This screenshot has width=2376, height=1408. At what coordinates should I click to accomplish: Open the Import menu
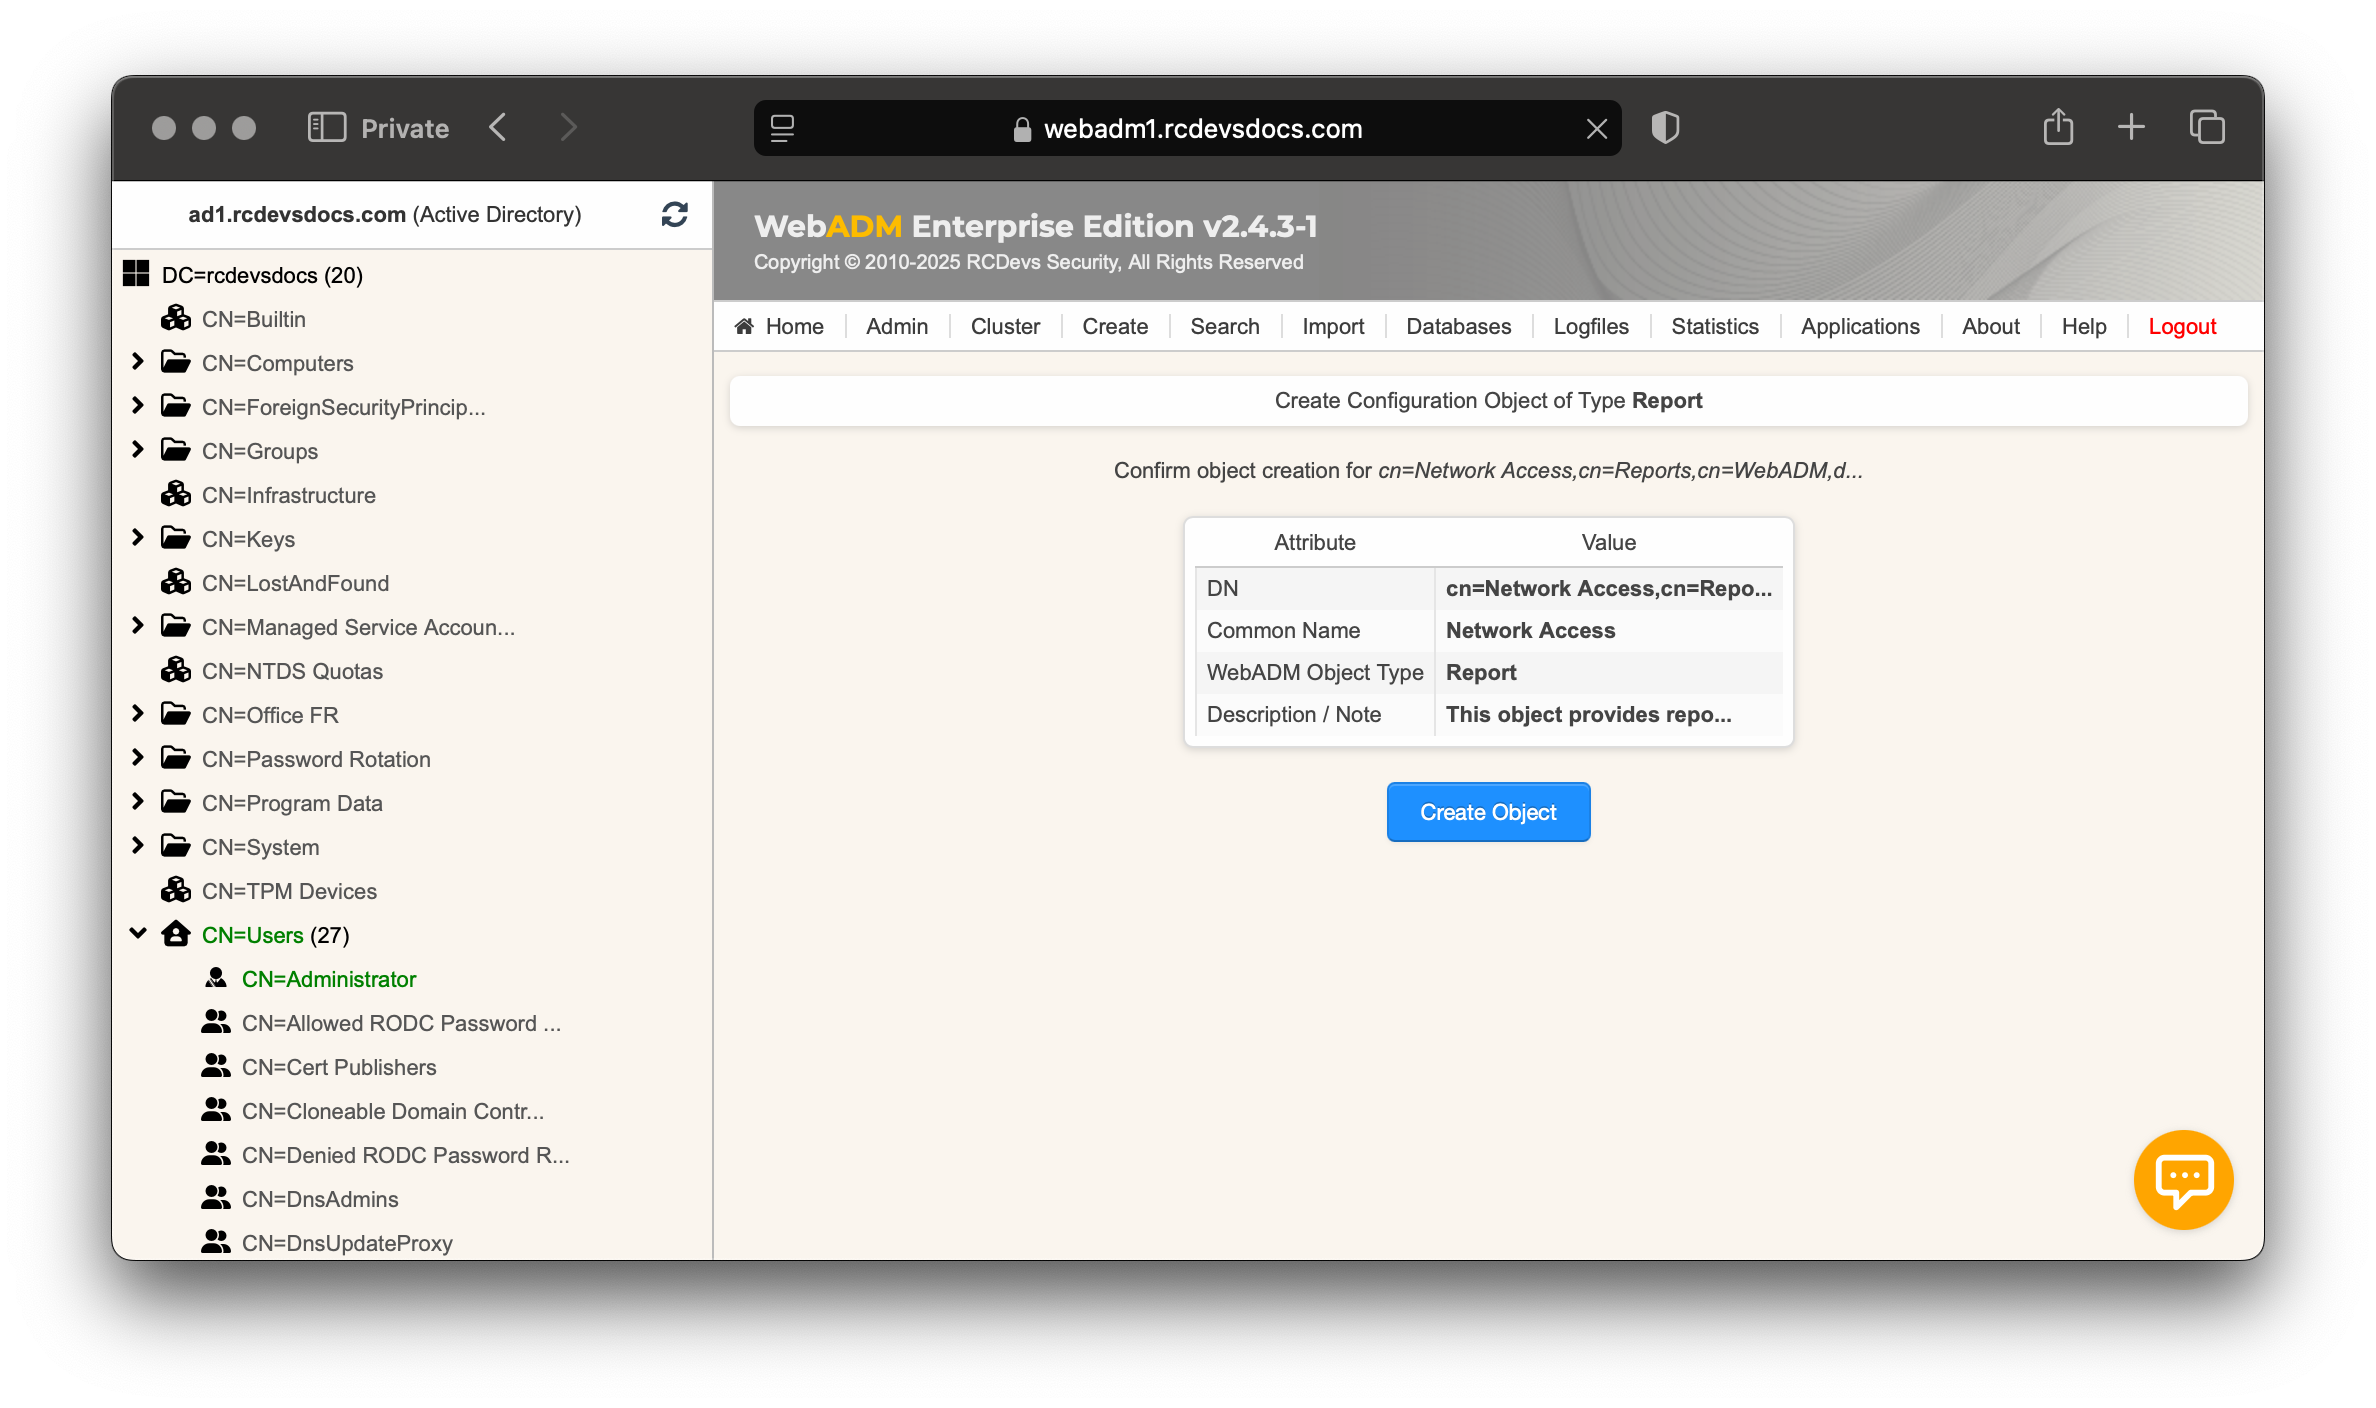click(1333, 326)
